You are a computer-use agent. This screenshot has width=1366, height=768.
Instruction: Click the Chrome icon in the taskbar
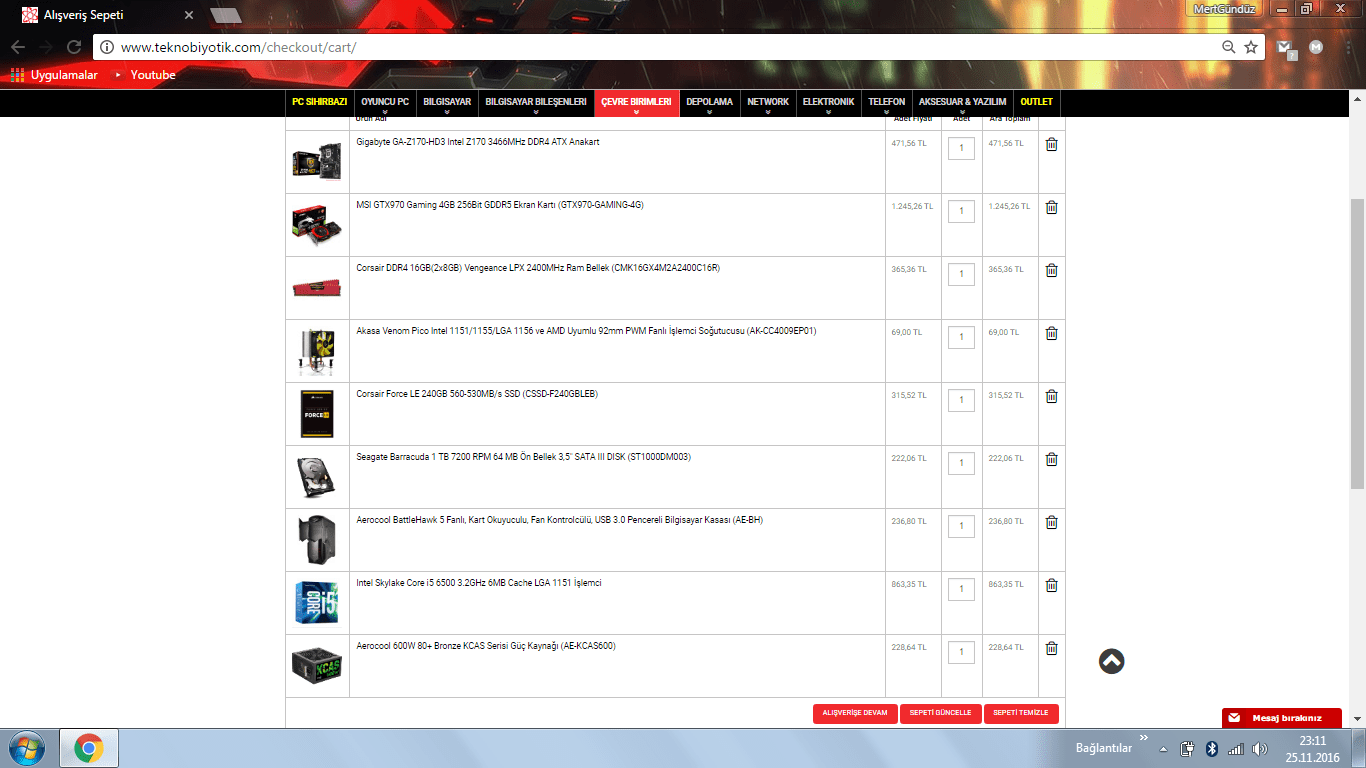89,748
